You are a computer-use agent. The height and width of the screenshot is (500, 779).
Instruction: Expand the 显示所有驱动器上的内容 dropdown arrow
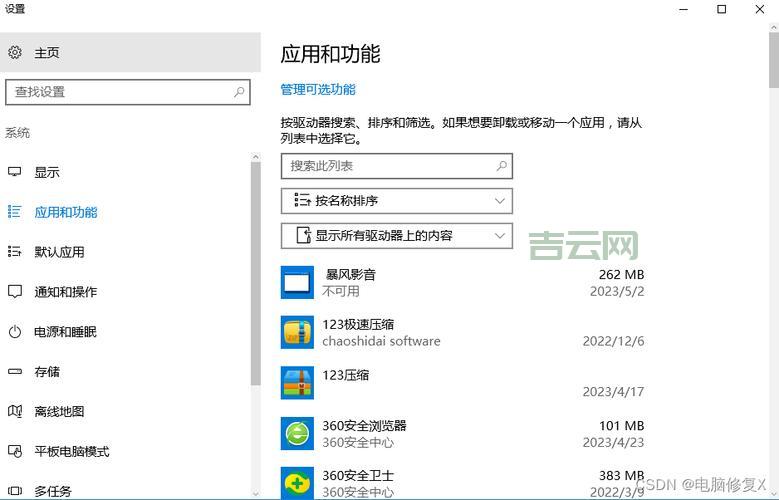[x=500, y=236]
